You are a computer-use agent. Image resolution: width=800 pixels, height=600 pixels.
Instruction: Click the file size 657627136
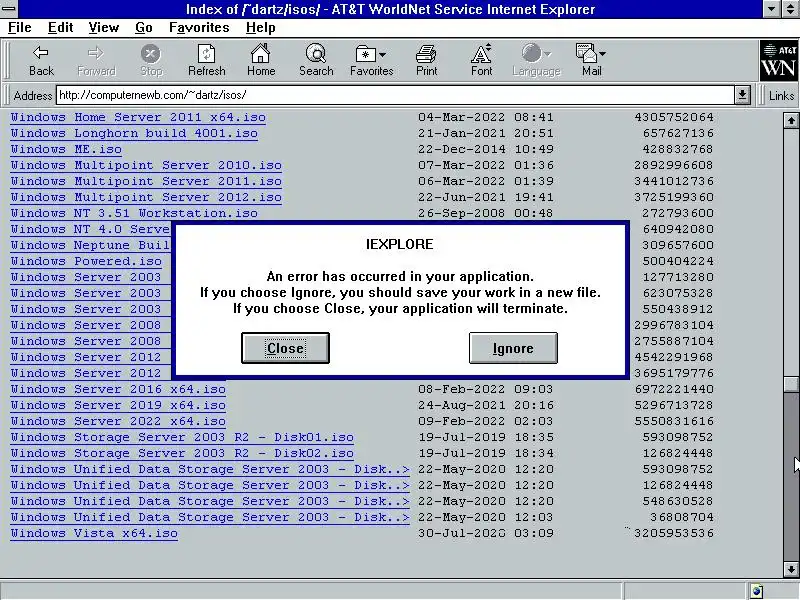coord(678,133)
